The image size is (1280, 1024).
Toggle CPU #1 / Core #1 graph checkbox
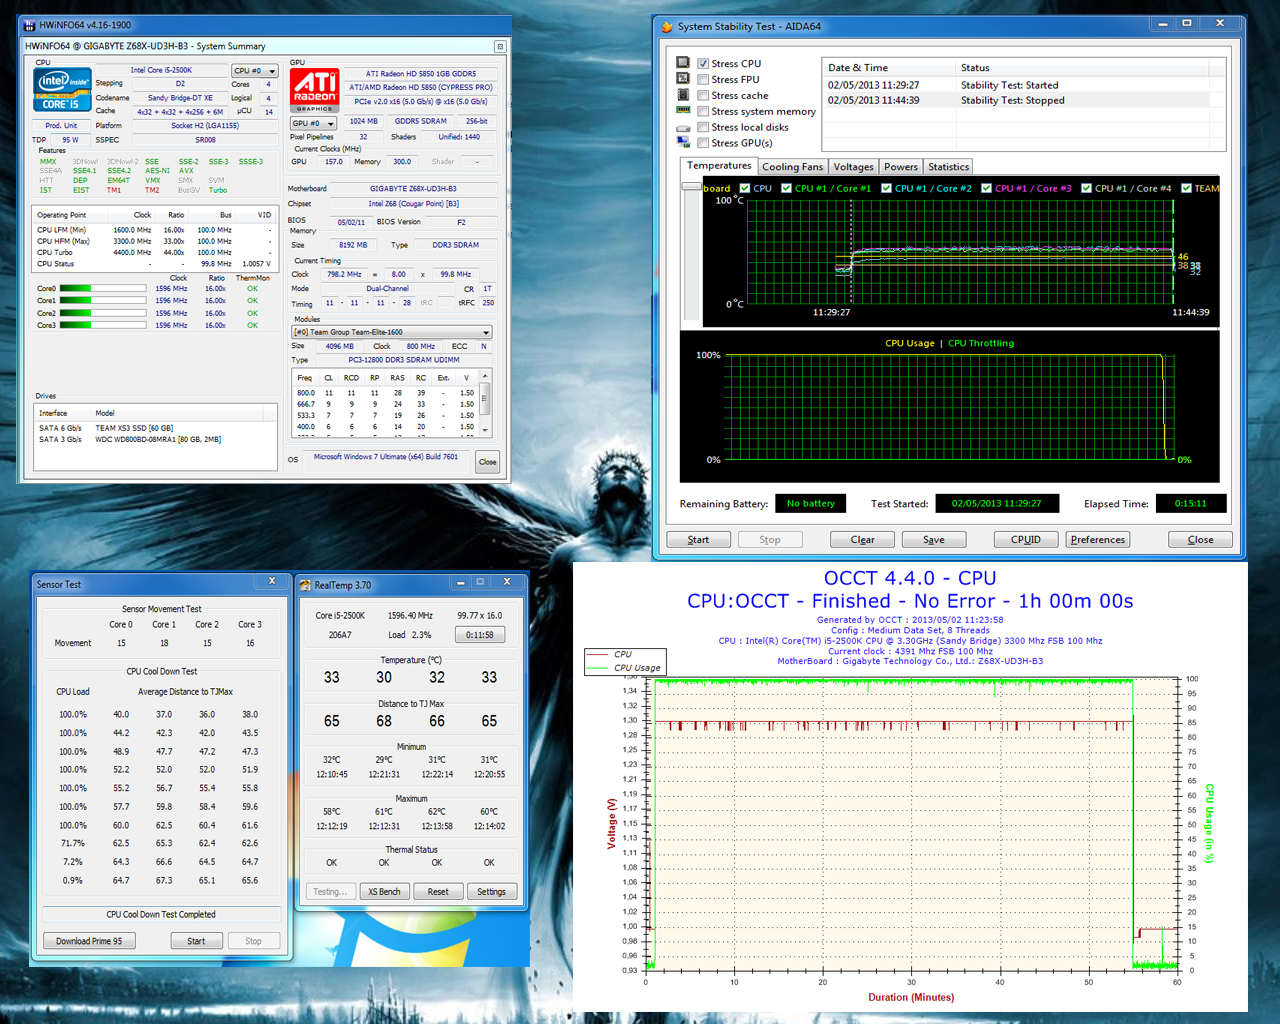pyautogui.click(x=787, y=188)
